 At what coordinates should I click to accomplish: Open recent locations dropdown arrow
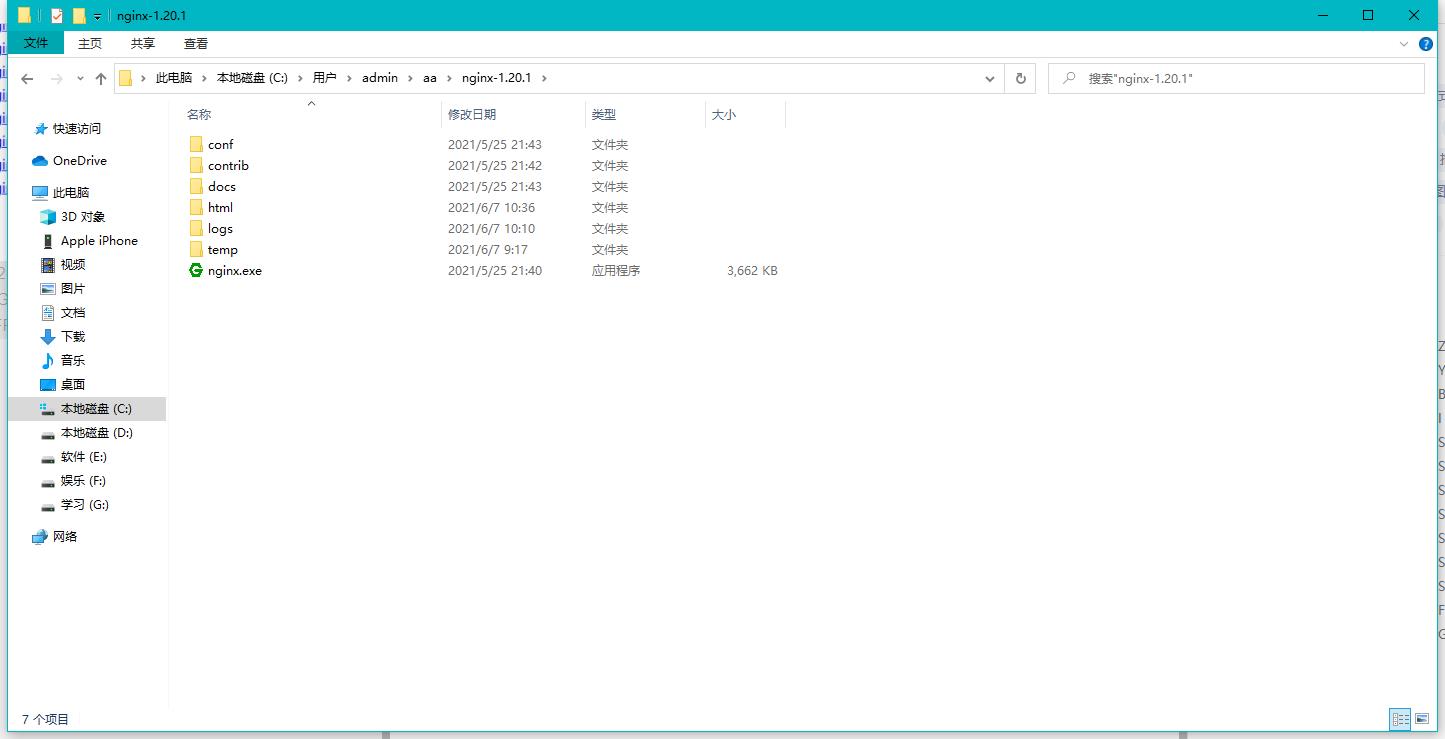click(78, 78)
